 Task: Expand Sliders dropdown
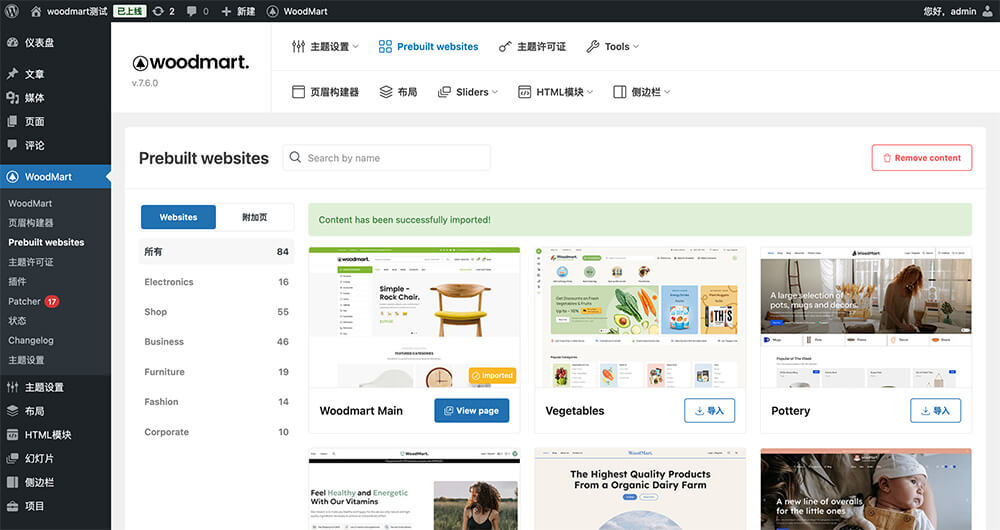point(467,92)
